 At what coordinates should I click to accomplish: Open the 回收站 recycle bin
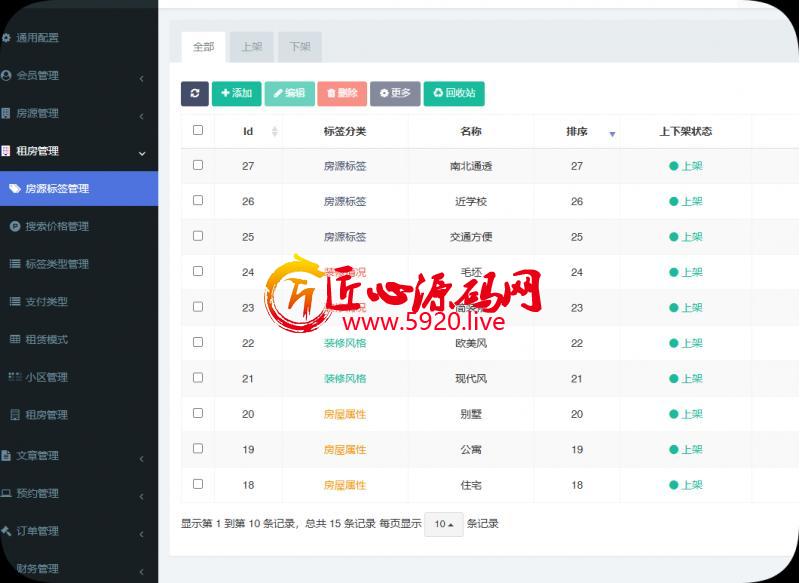coord(454,93)
